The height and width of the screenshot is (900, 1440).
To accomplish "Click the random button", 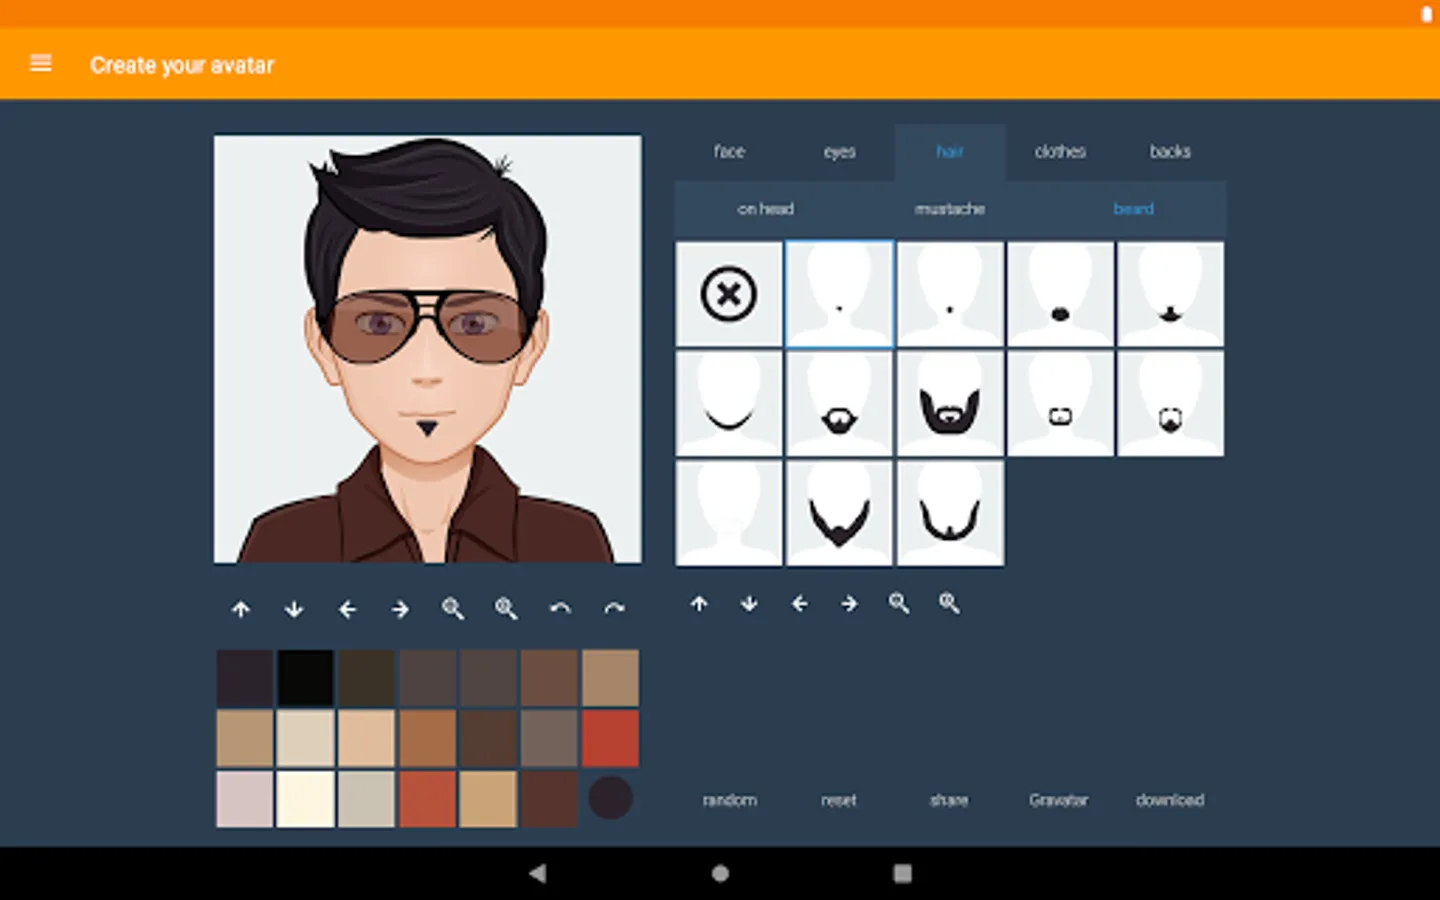I will click(x=729, y=800).
